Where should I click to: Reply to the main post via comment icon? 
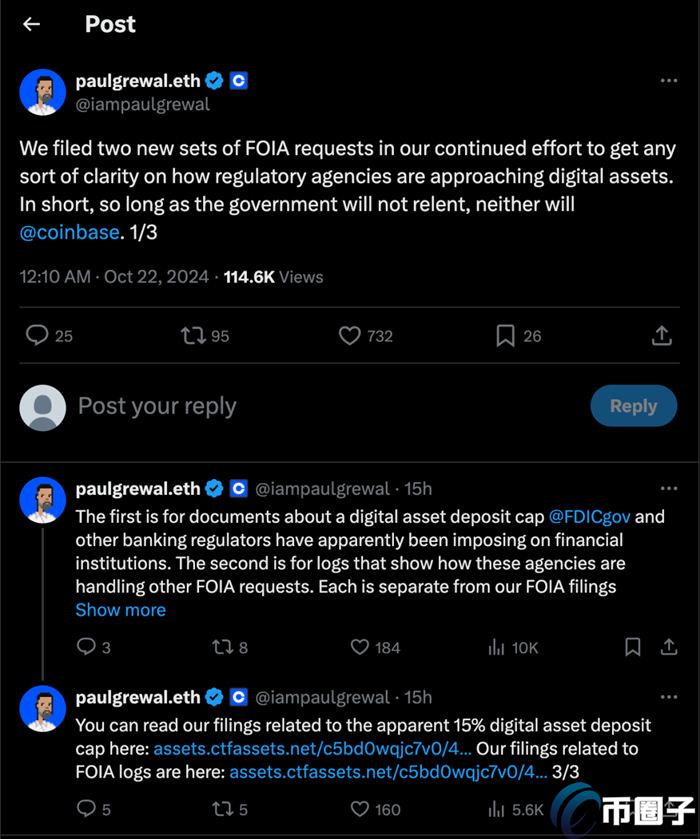[37, 336]
